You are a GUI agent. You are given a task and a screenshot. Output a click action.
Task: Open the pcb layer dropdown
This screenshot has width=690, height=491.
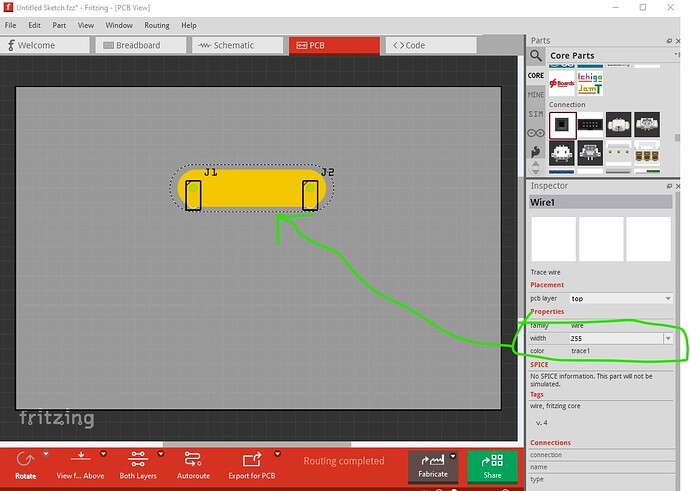coord(621,298)
